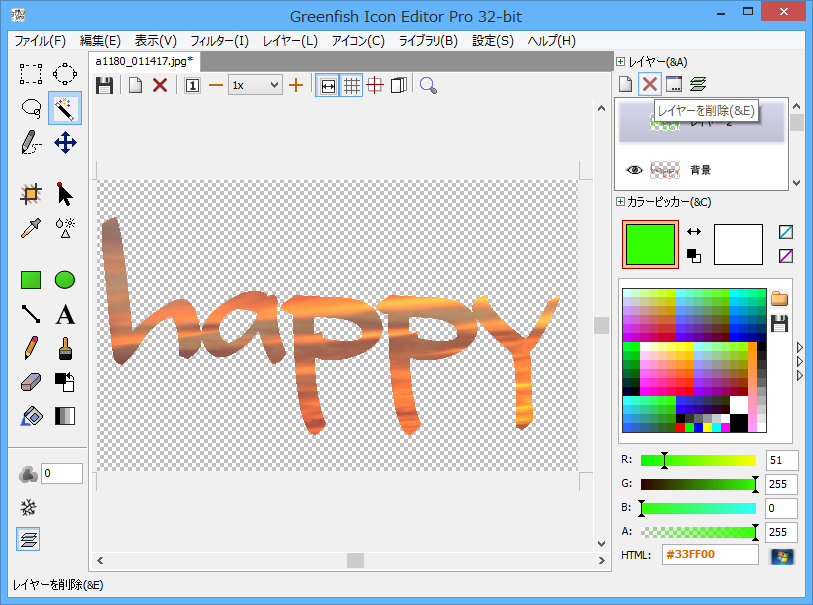Pick the Eyedropper tool
This screenshot has height=605, width=813.
tap(31, 228)
